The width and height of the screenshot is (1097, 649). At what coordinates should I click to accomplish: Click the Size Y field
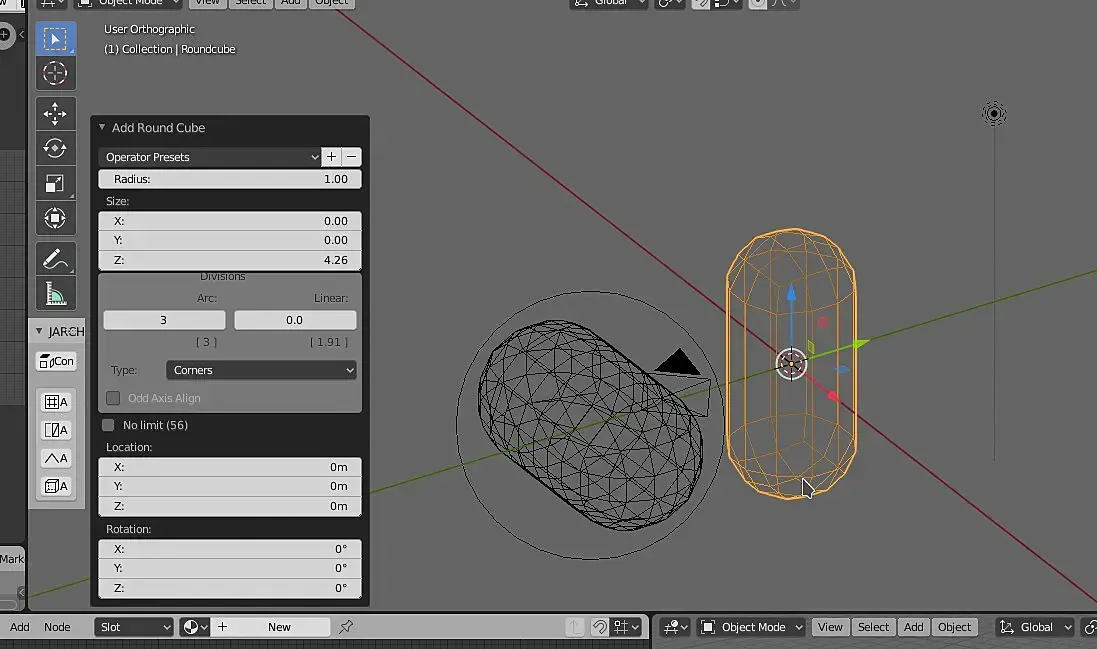click(x=230, y=241)
